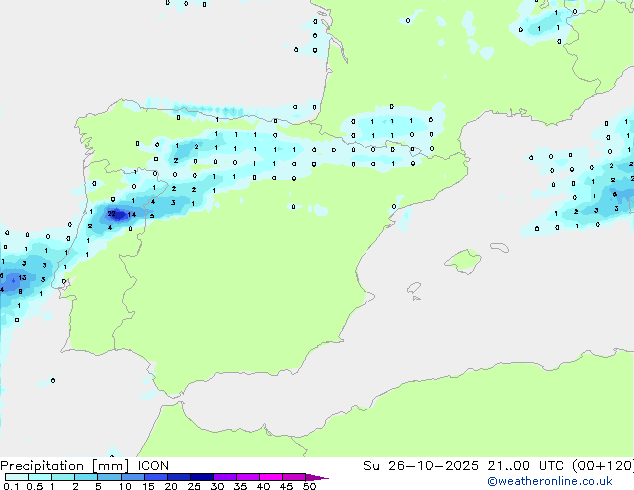634x490 pixels.
Task: Click the Ibiza island outline
Action: pyautogui.click(x=414, y=288)
